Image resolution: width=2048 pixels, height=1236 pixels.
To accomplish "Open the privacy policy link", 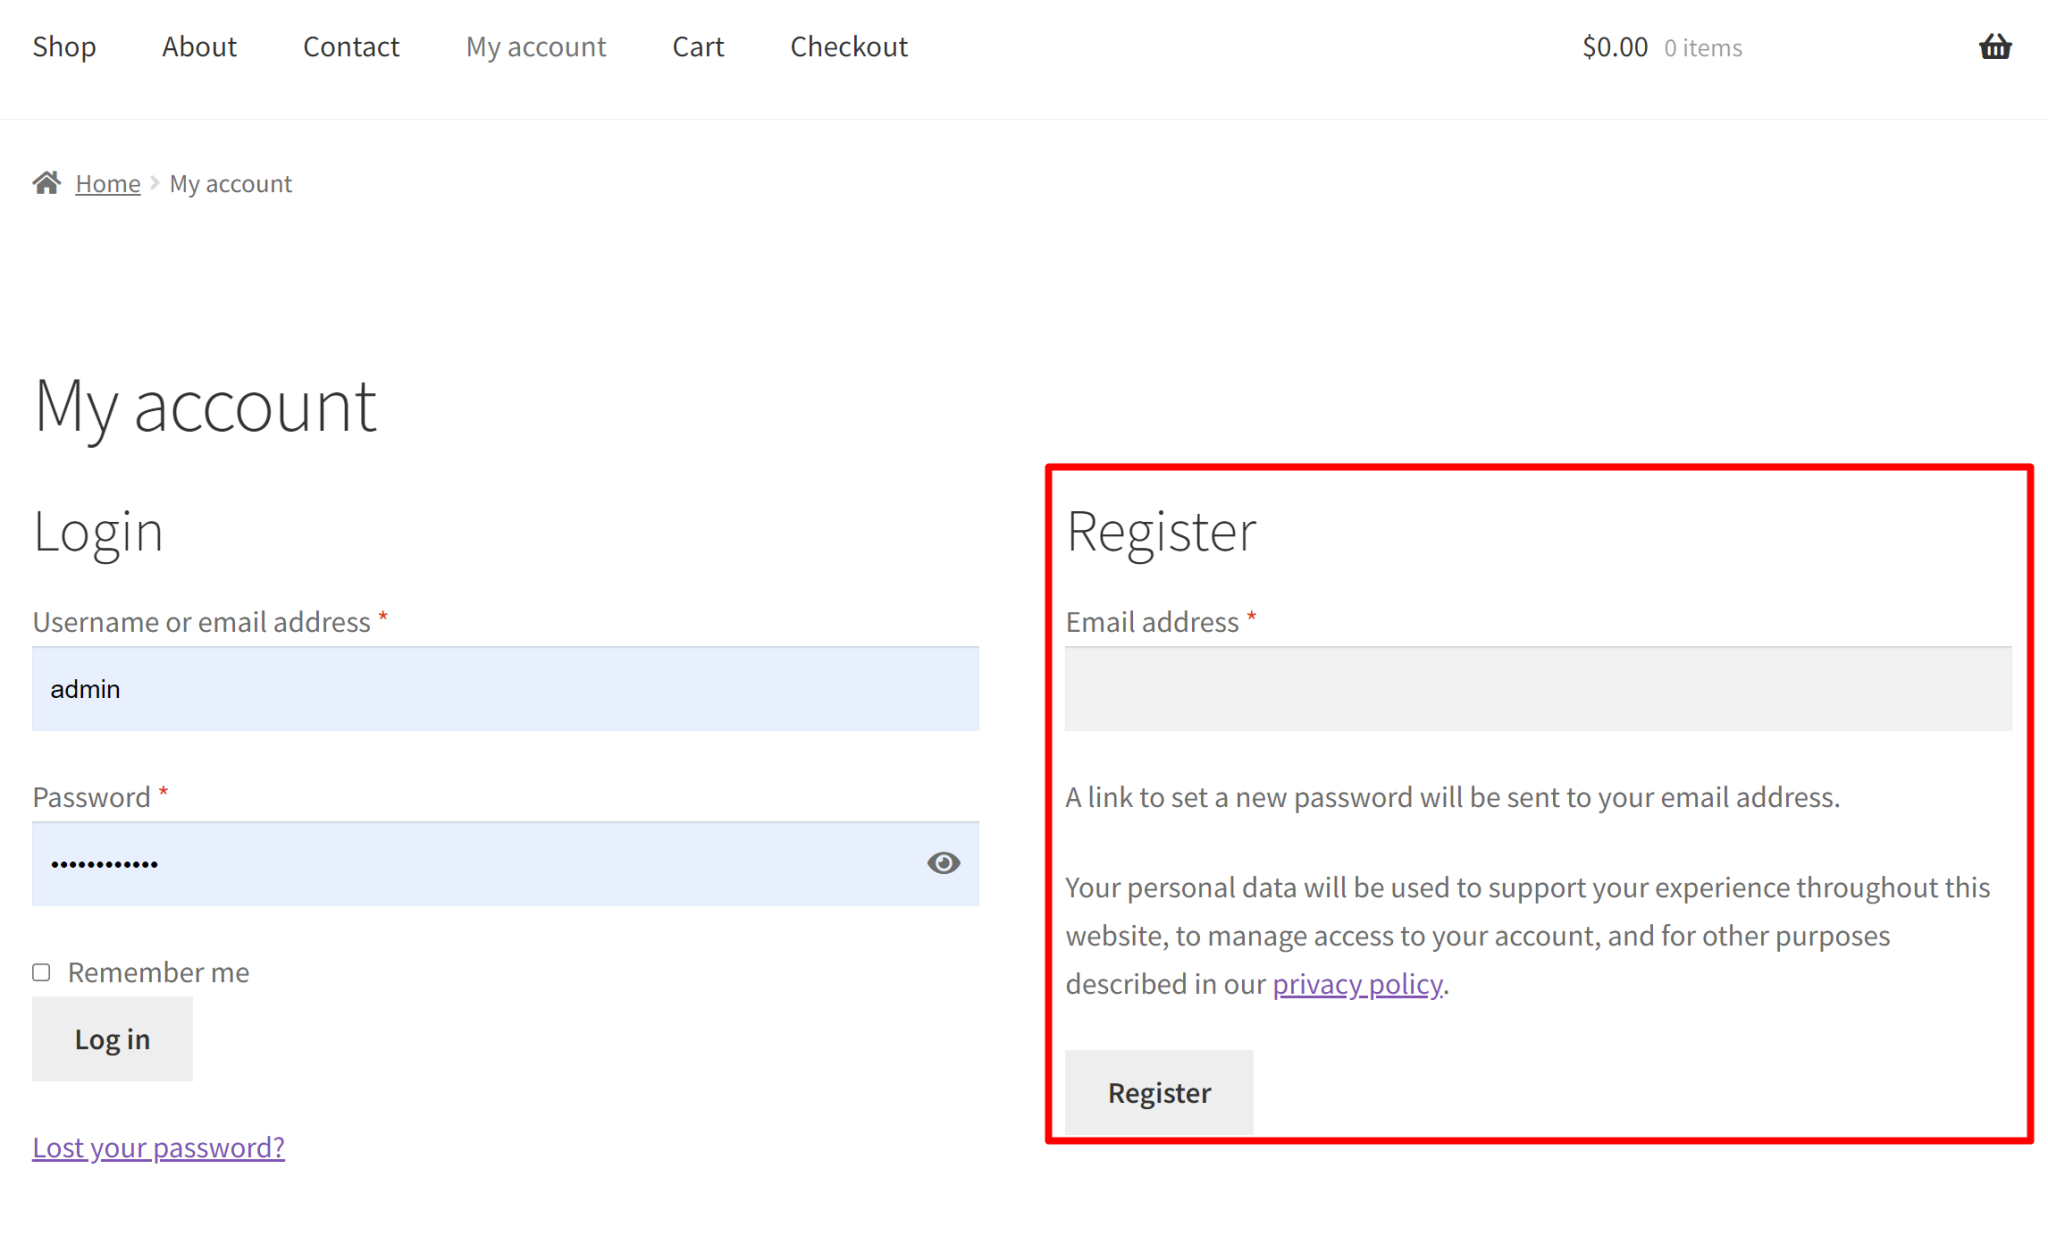I will pyautogui.click(x=1356, y=983).
